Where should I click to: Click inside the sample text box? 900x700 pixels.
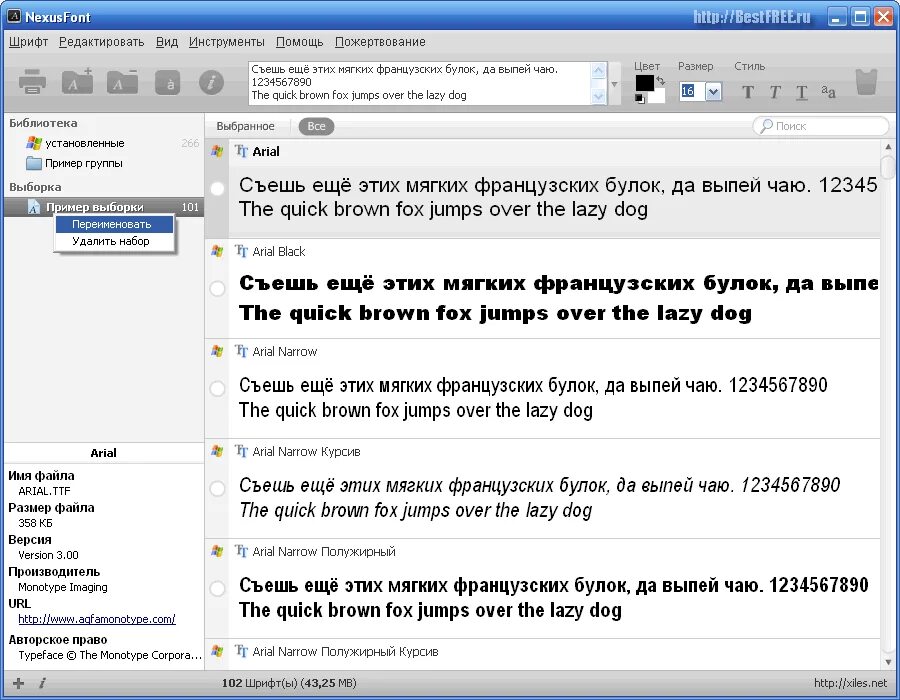click(x=420, y=83)
